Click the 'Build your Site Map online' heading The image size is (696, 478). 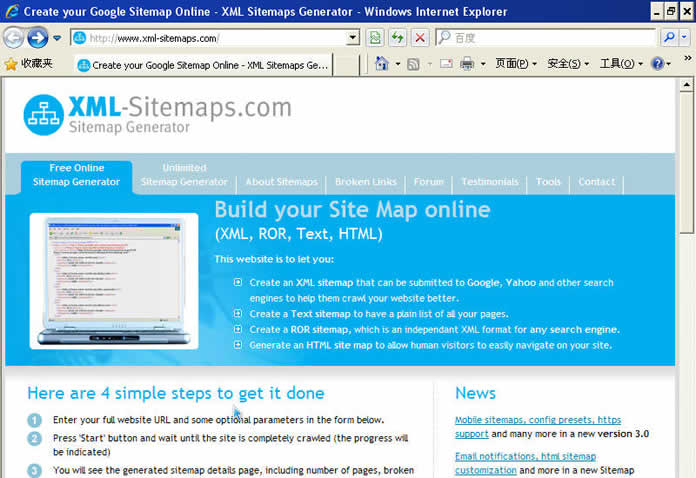pos(352,210)
